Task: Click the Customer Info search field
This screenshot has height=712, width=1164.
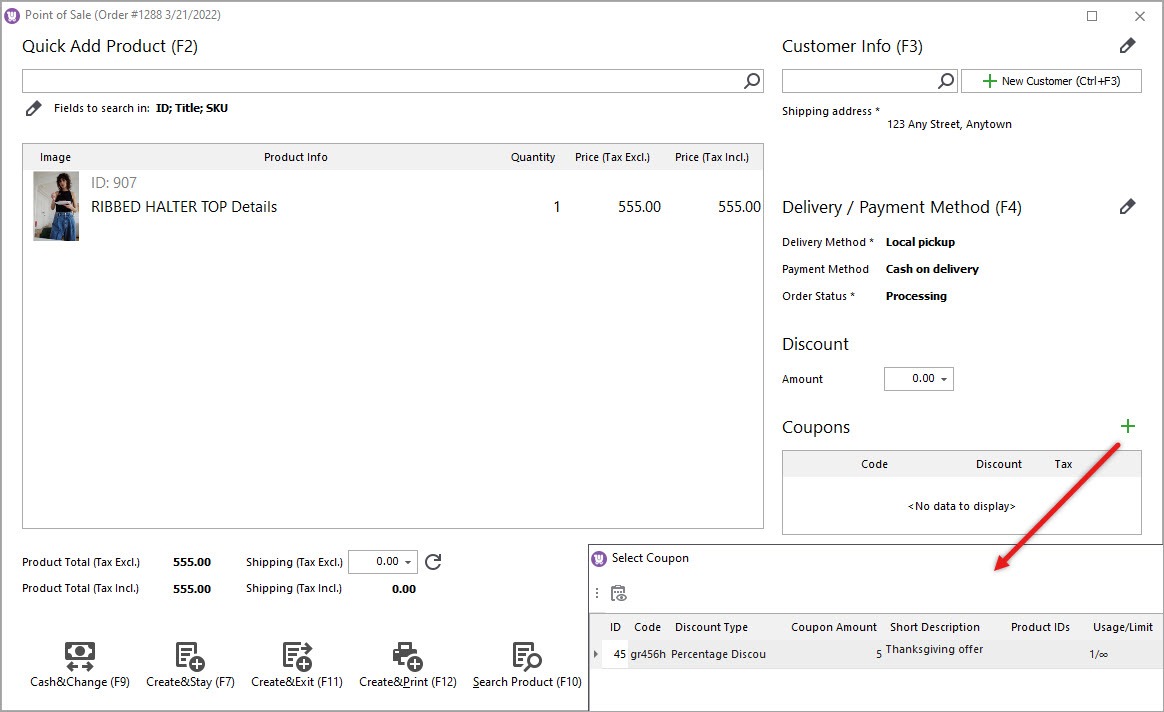Action: point(858,81)
